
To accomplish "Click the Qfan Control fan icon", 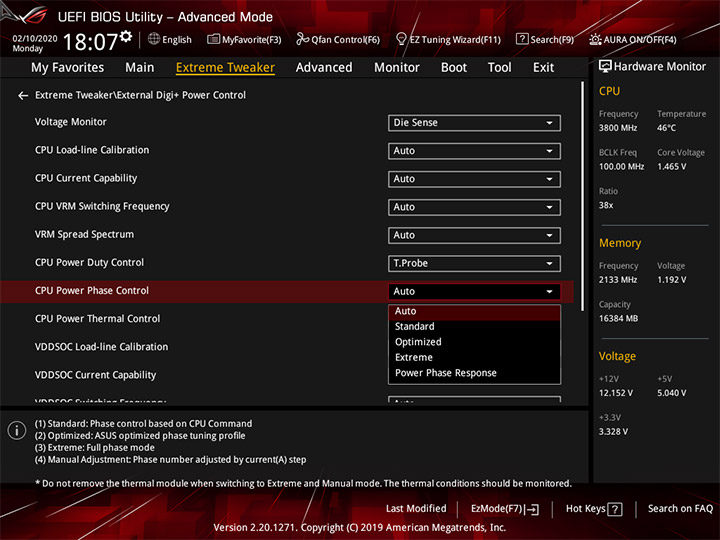I will (302, 39).
